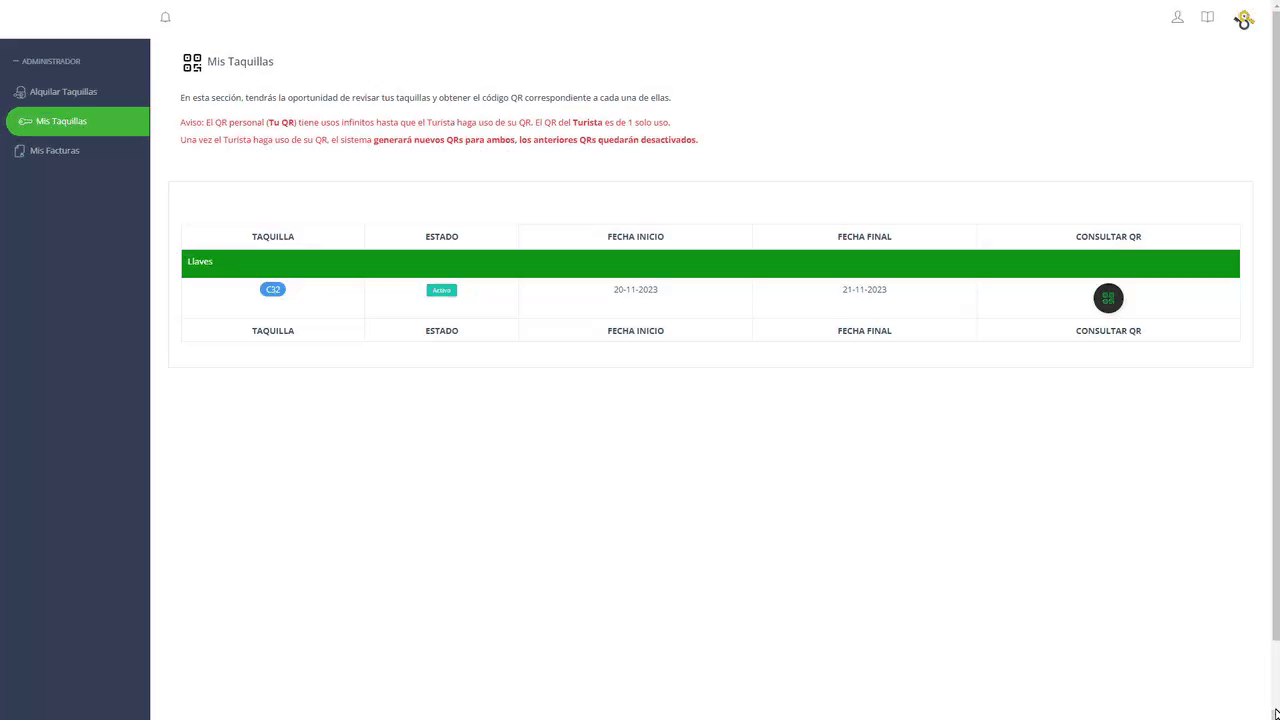
Task: Click the C32 locker badge
Action: [272, 290]
